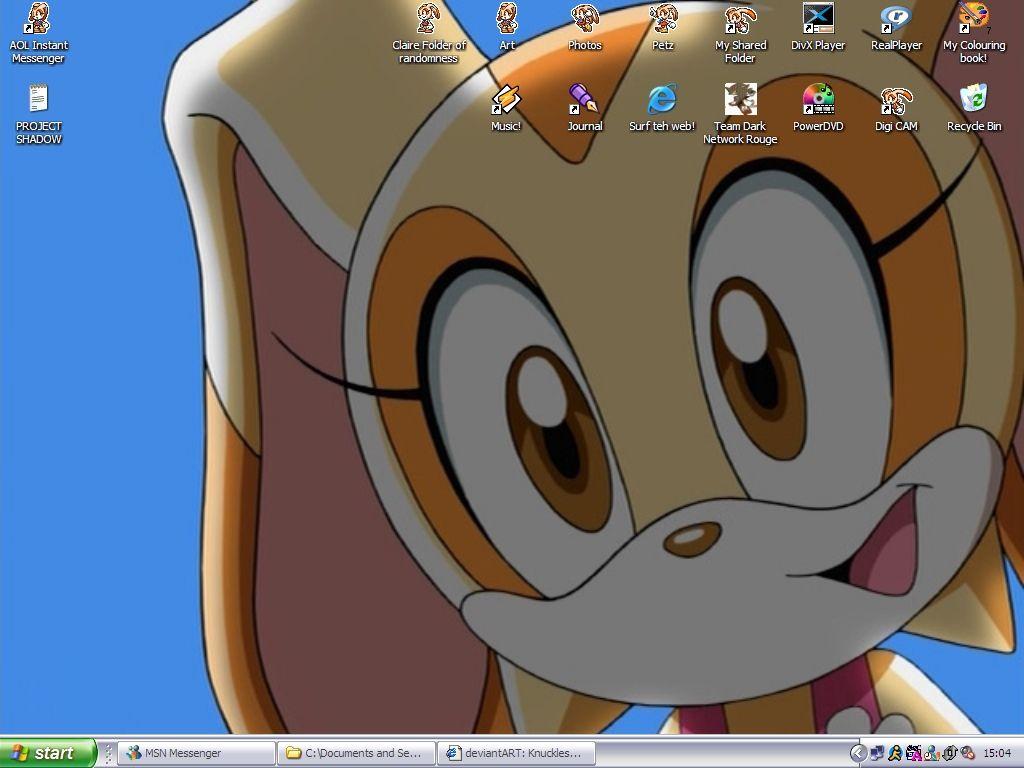This screenshot has width=1024, height=768.
Task: Open the Petz folder
Action: [x=662, y=18]
